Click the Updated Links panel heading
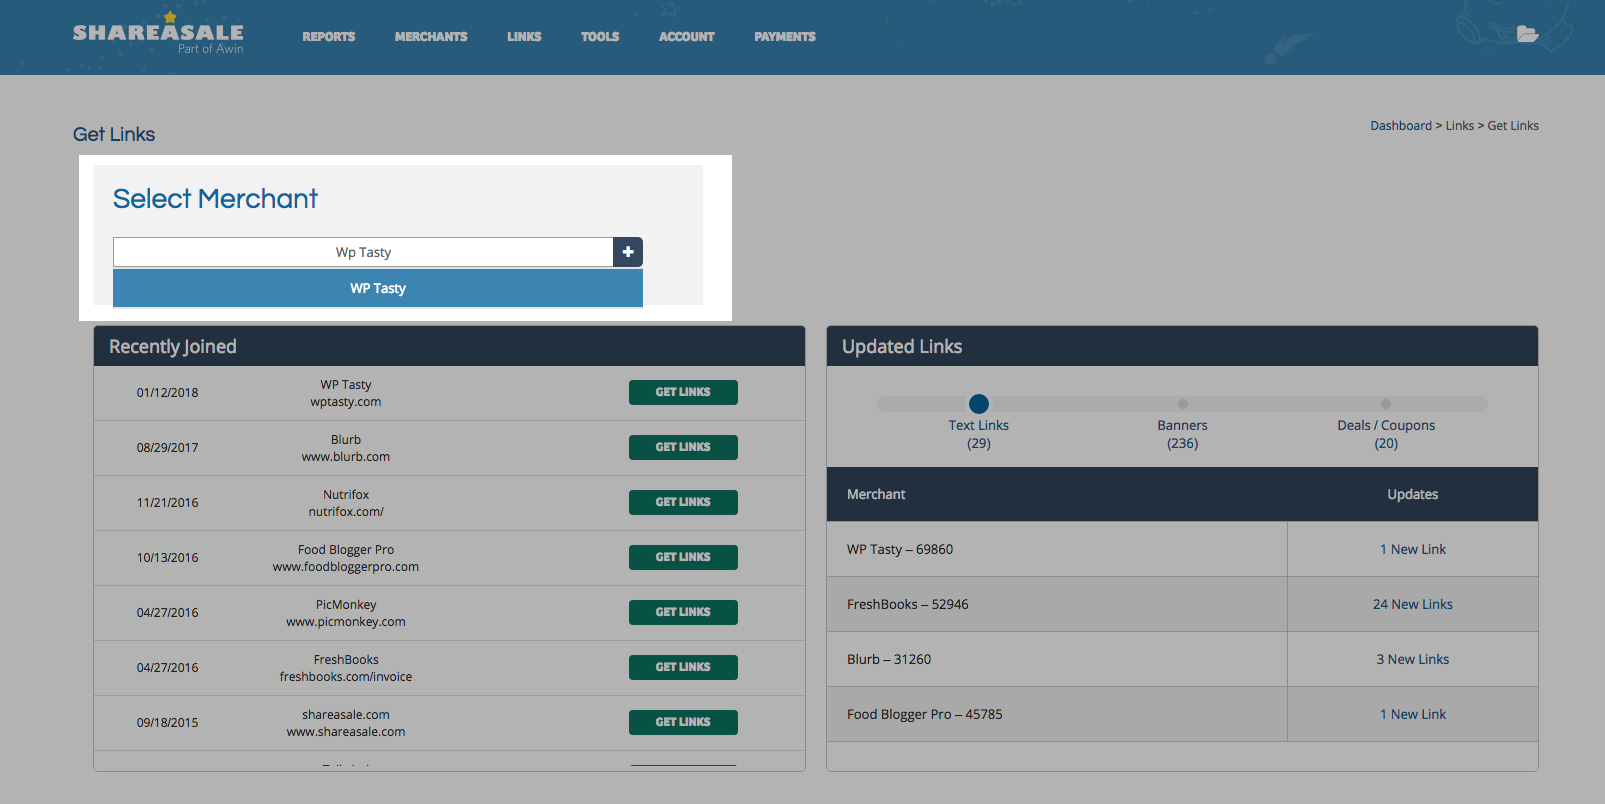This screenshot has width=1605, height=804. pyautogui.click(x=902, y=346)
